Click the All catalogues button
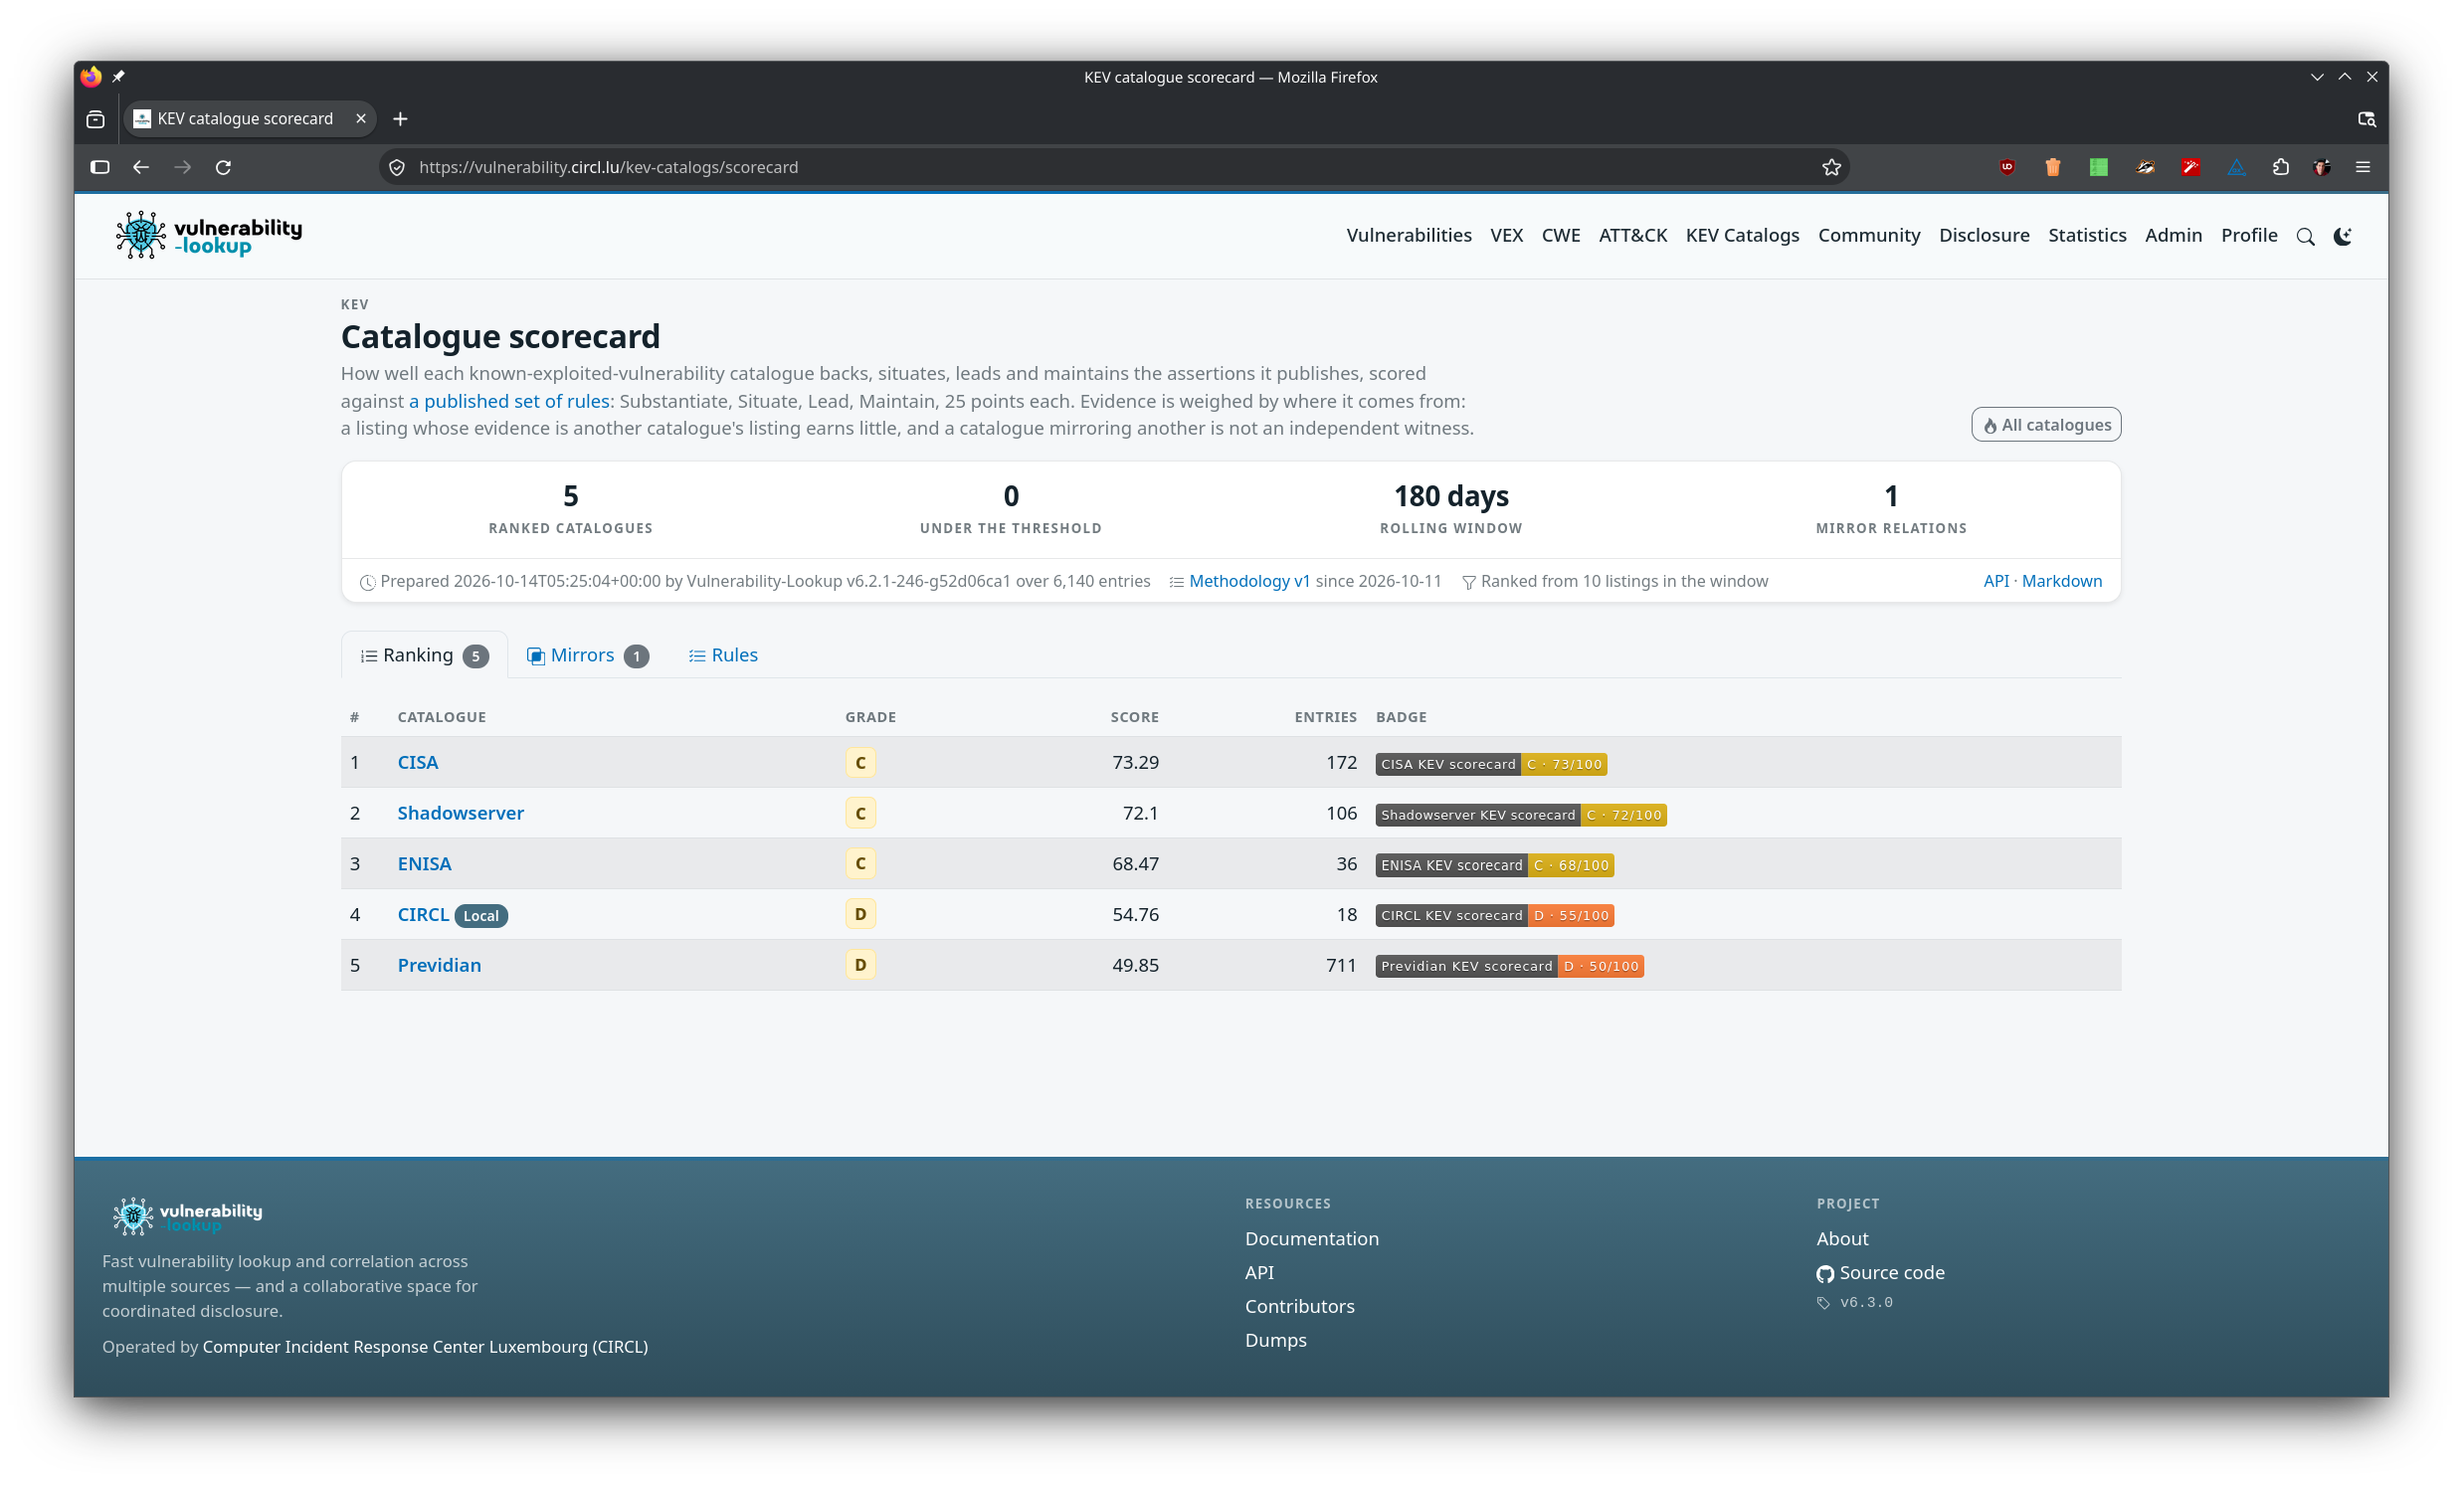 tap(2046, 424)
